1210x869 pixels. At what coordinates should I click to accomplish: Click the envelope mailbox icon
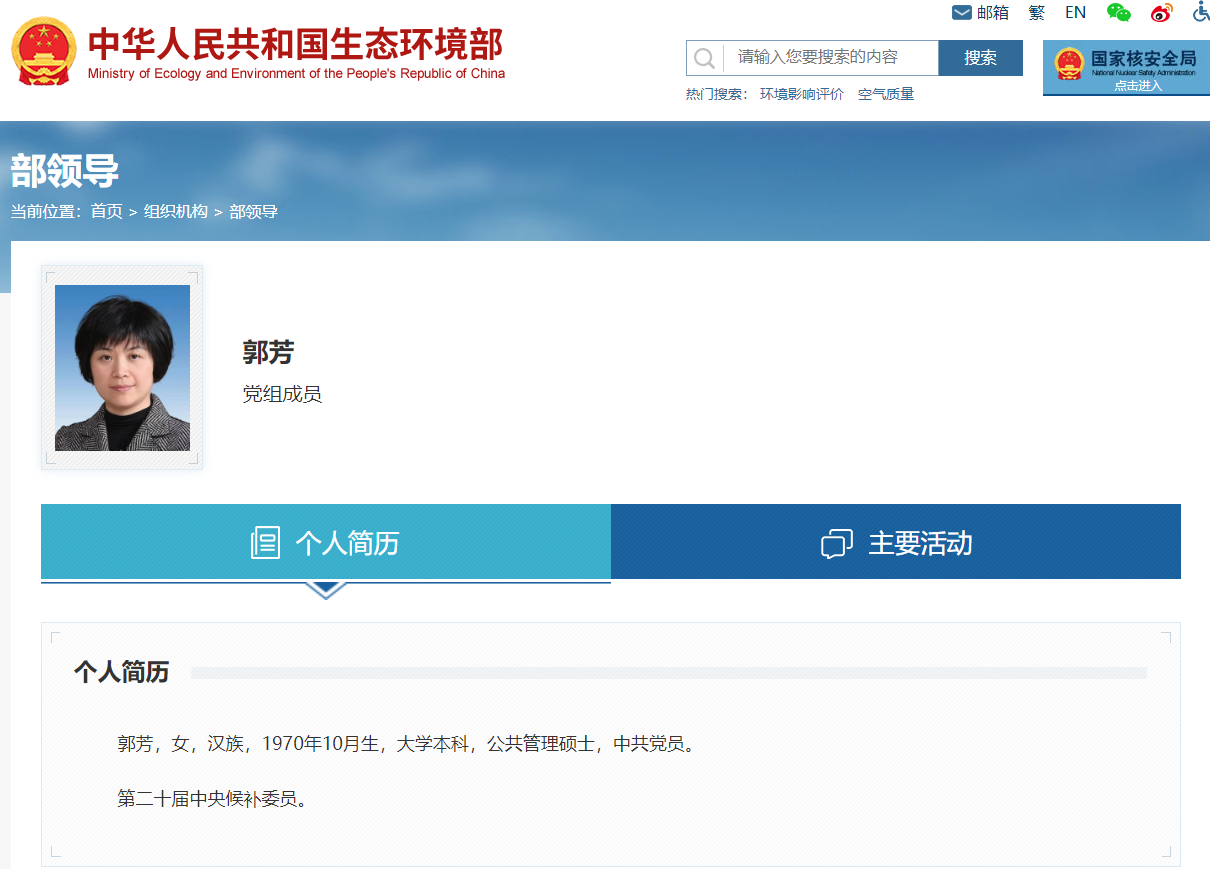tap(962, 13)
